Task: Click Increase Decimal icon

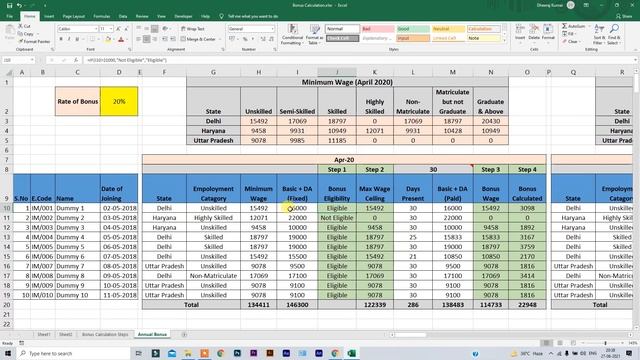Action: [263, 39]
